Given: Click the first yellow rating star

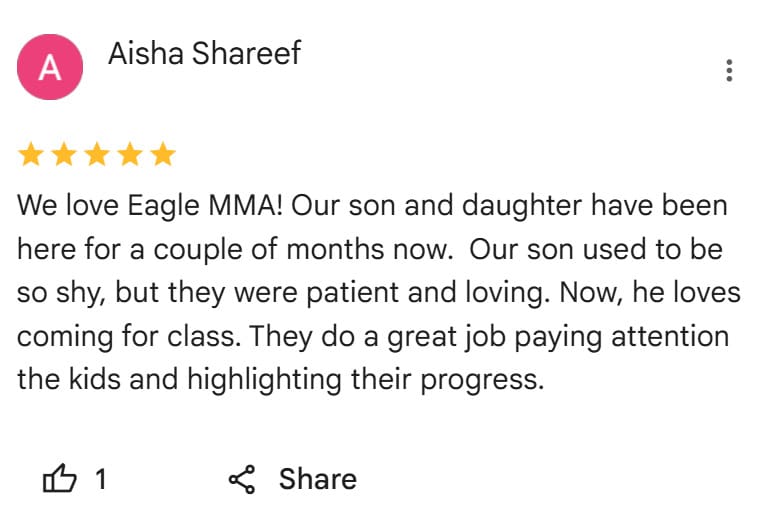Looking at the screenshot, I should (x=31, y=154).
